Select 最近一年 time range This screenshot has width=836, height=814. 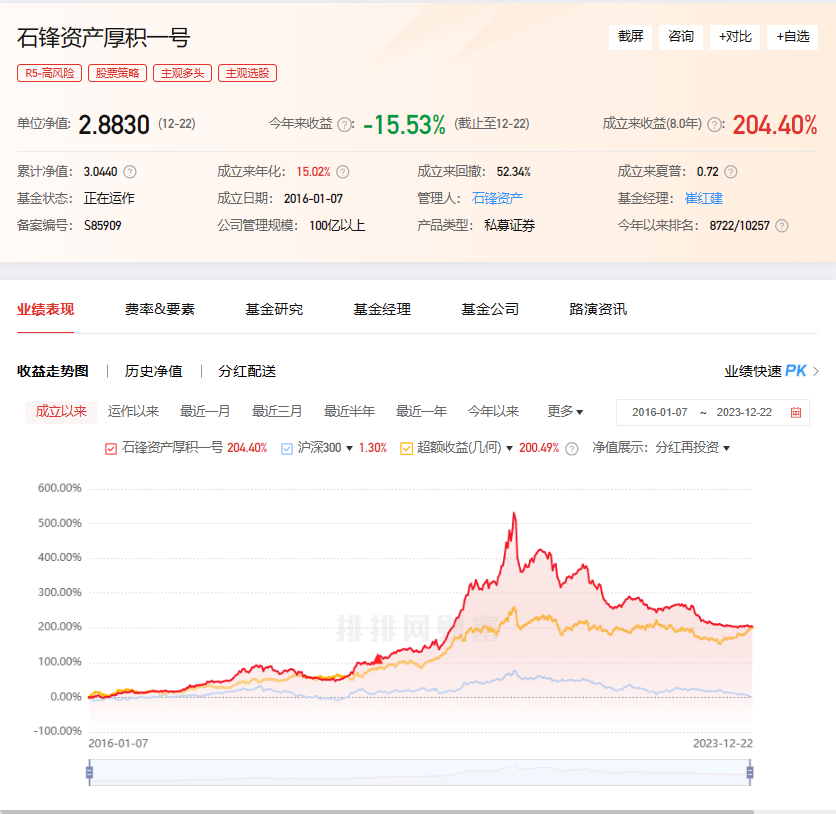(421, 412)
